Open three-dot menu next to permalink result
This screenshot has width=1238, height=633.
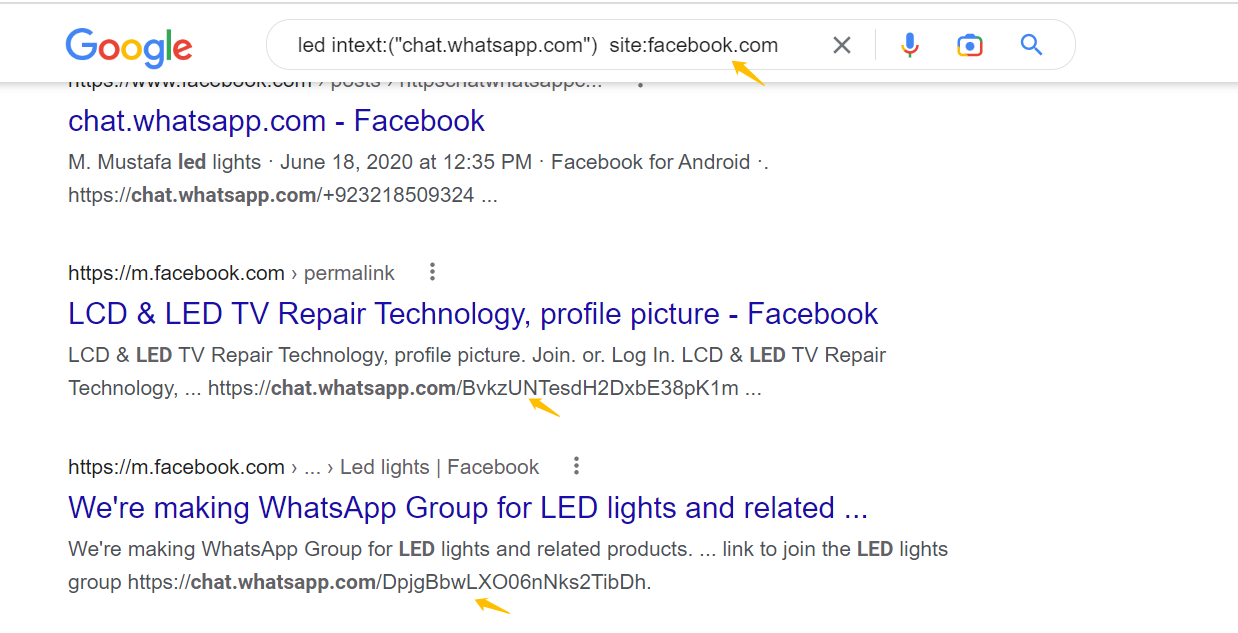click(x=432, y=272)
